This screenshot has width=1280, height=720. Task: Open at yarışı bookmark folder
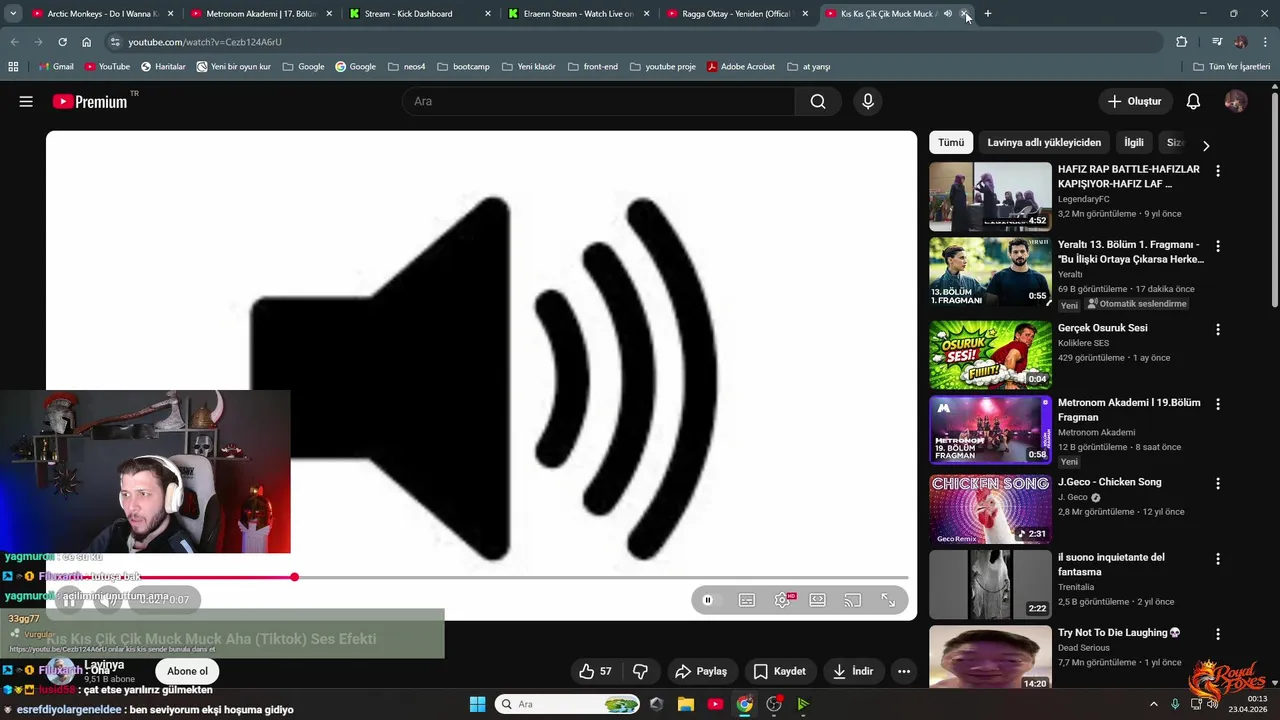pos(809,67)
